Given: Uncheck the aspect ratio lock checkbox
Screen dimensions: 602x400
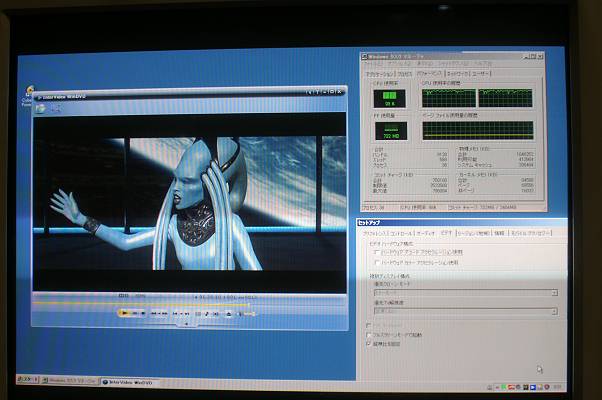Looking at the screenshot, I should click(369, 344).
